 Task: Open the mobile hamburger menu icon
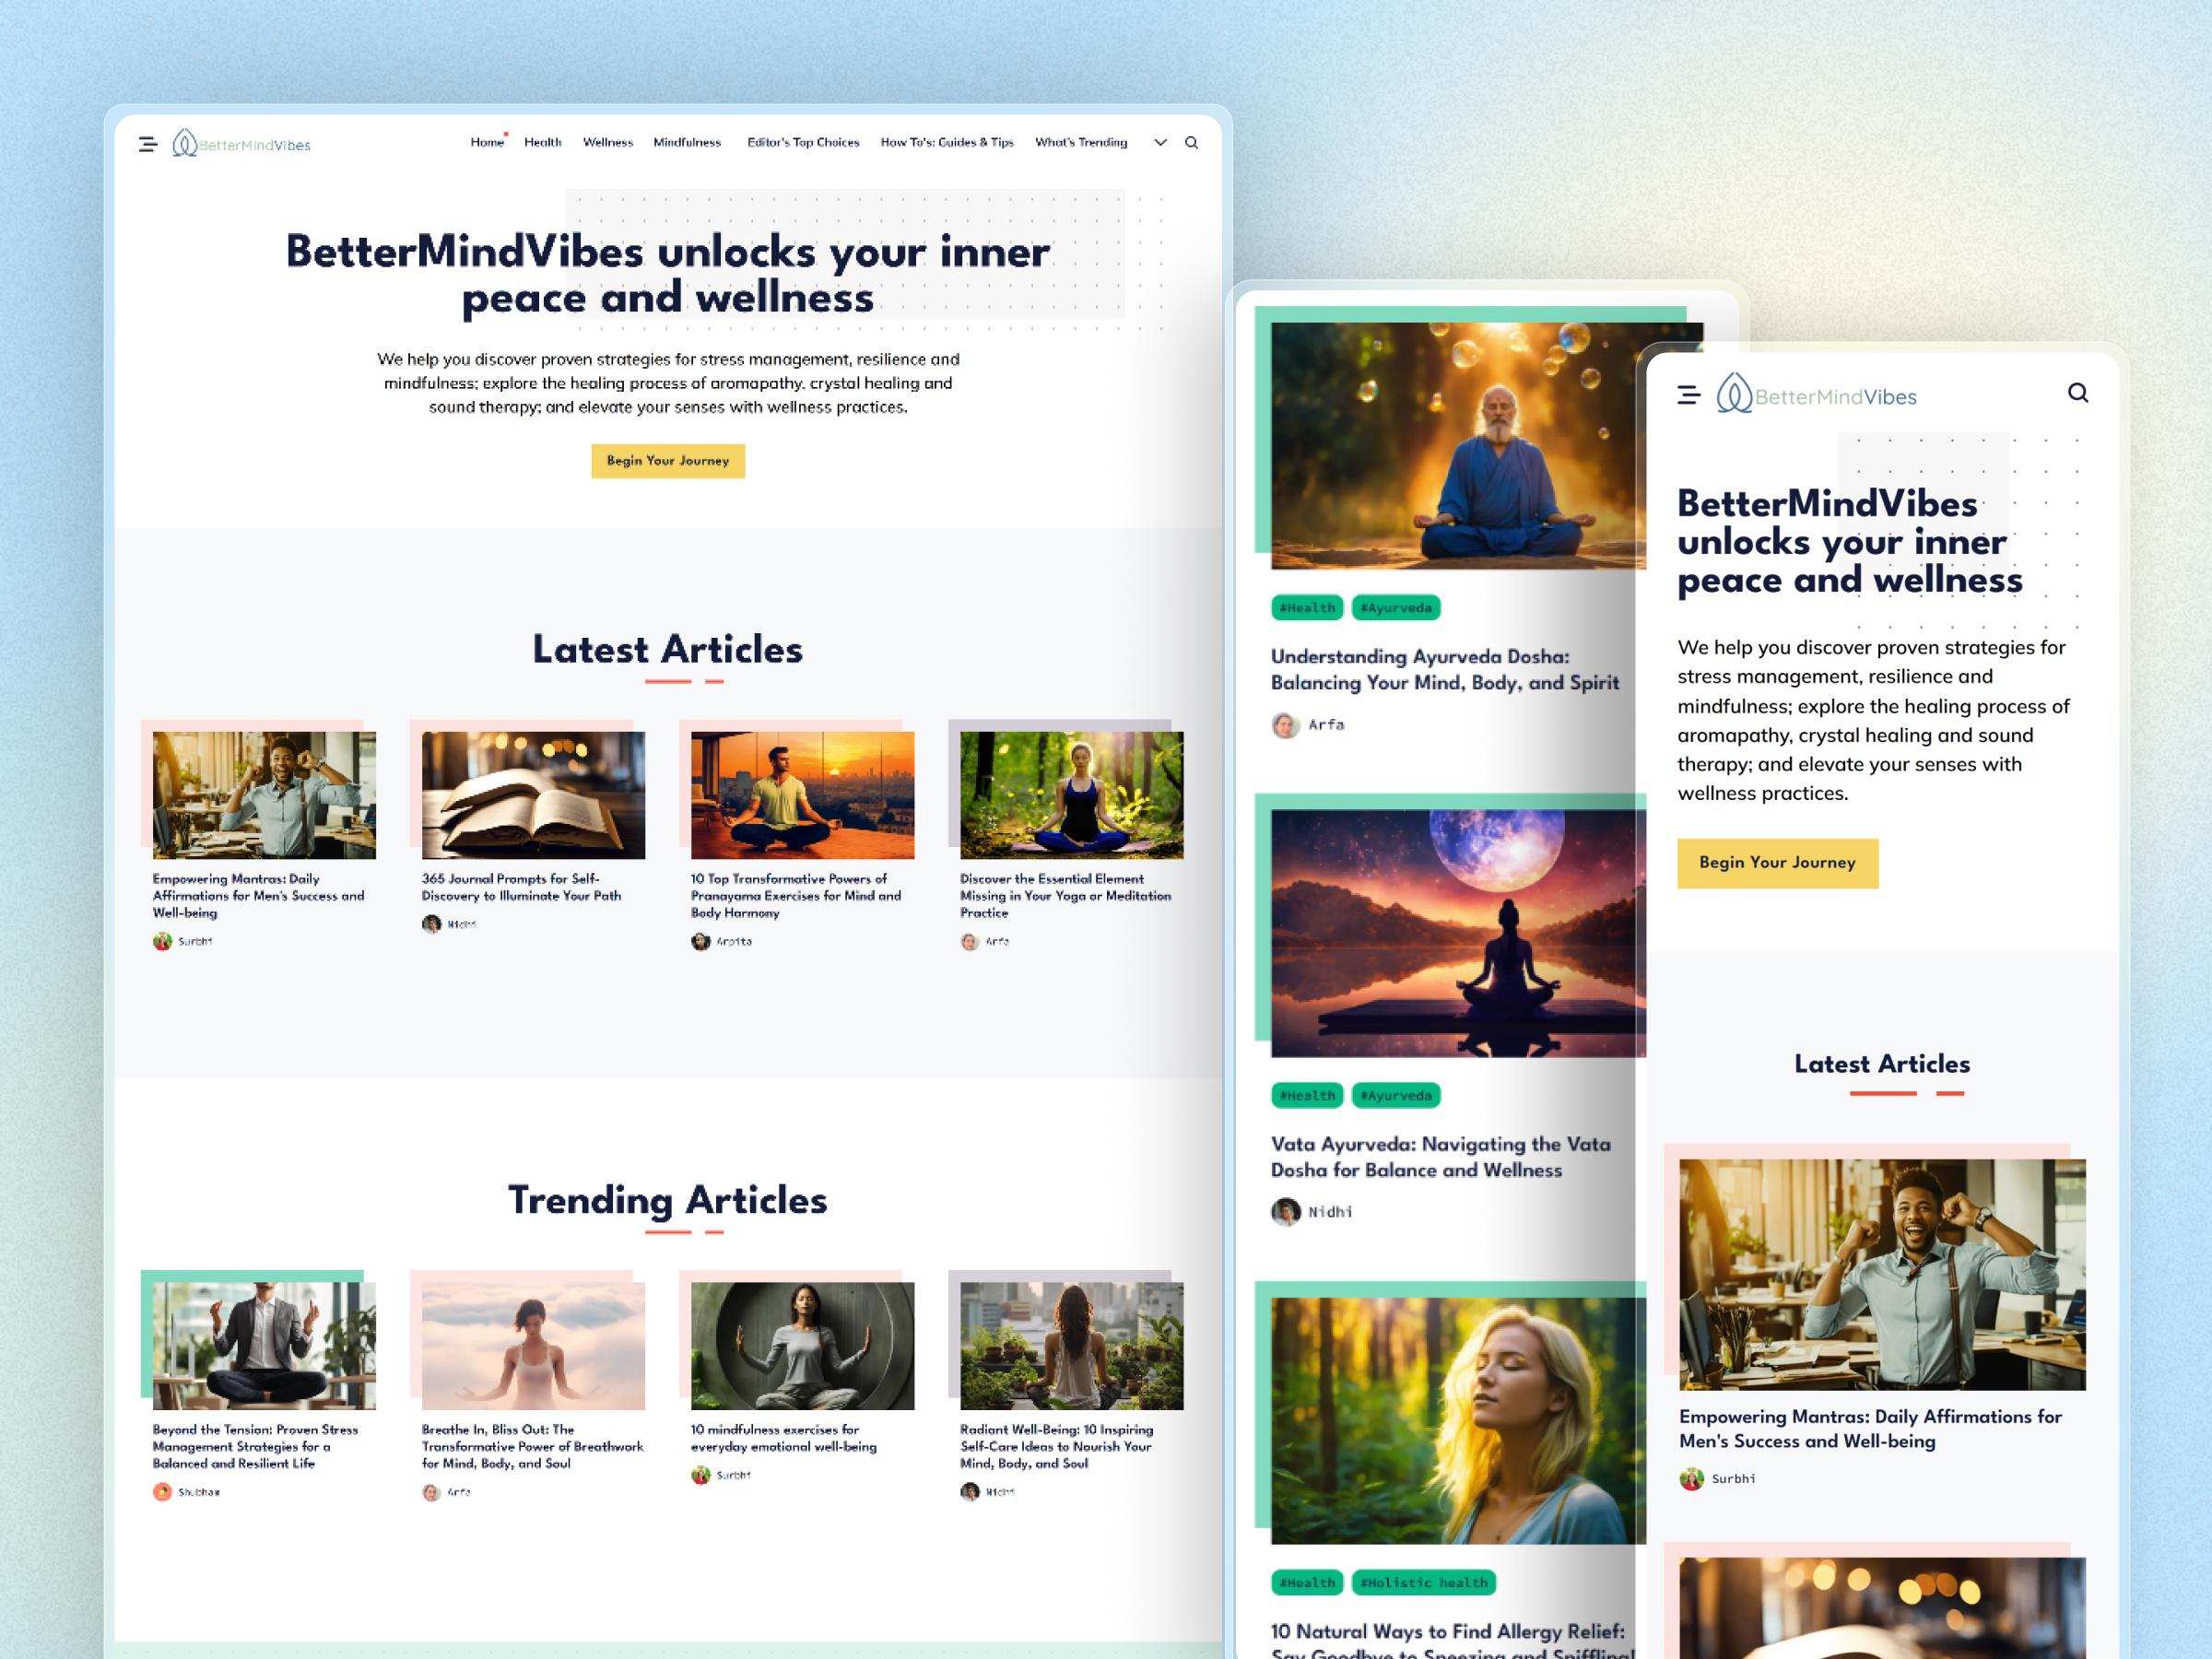1689,395
